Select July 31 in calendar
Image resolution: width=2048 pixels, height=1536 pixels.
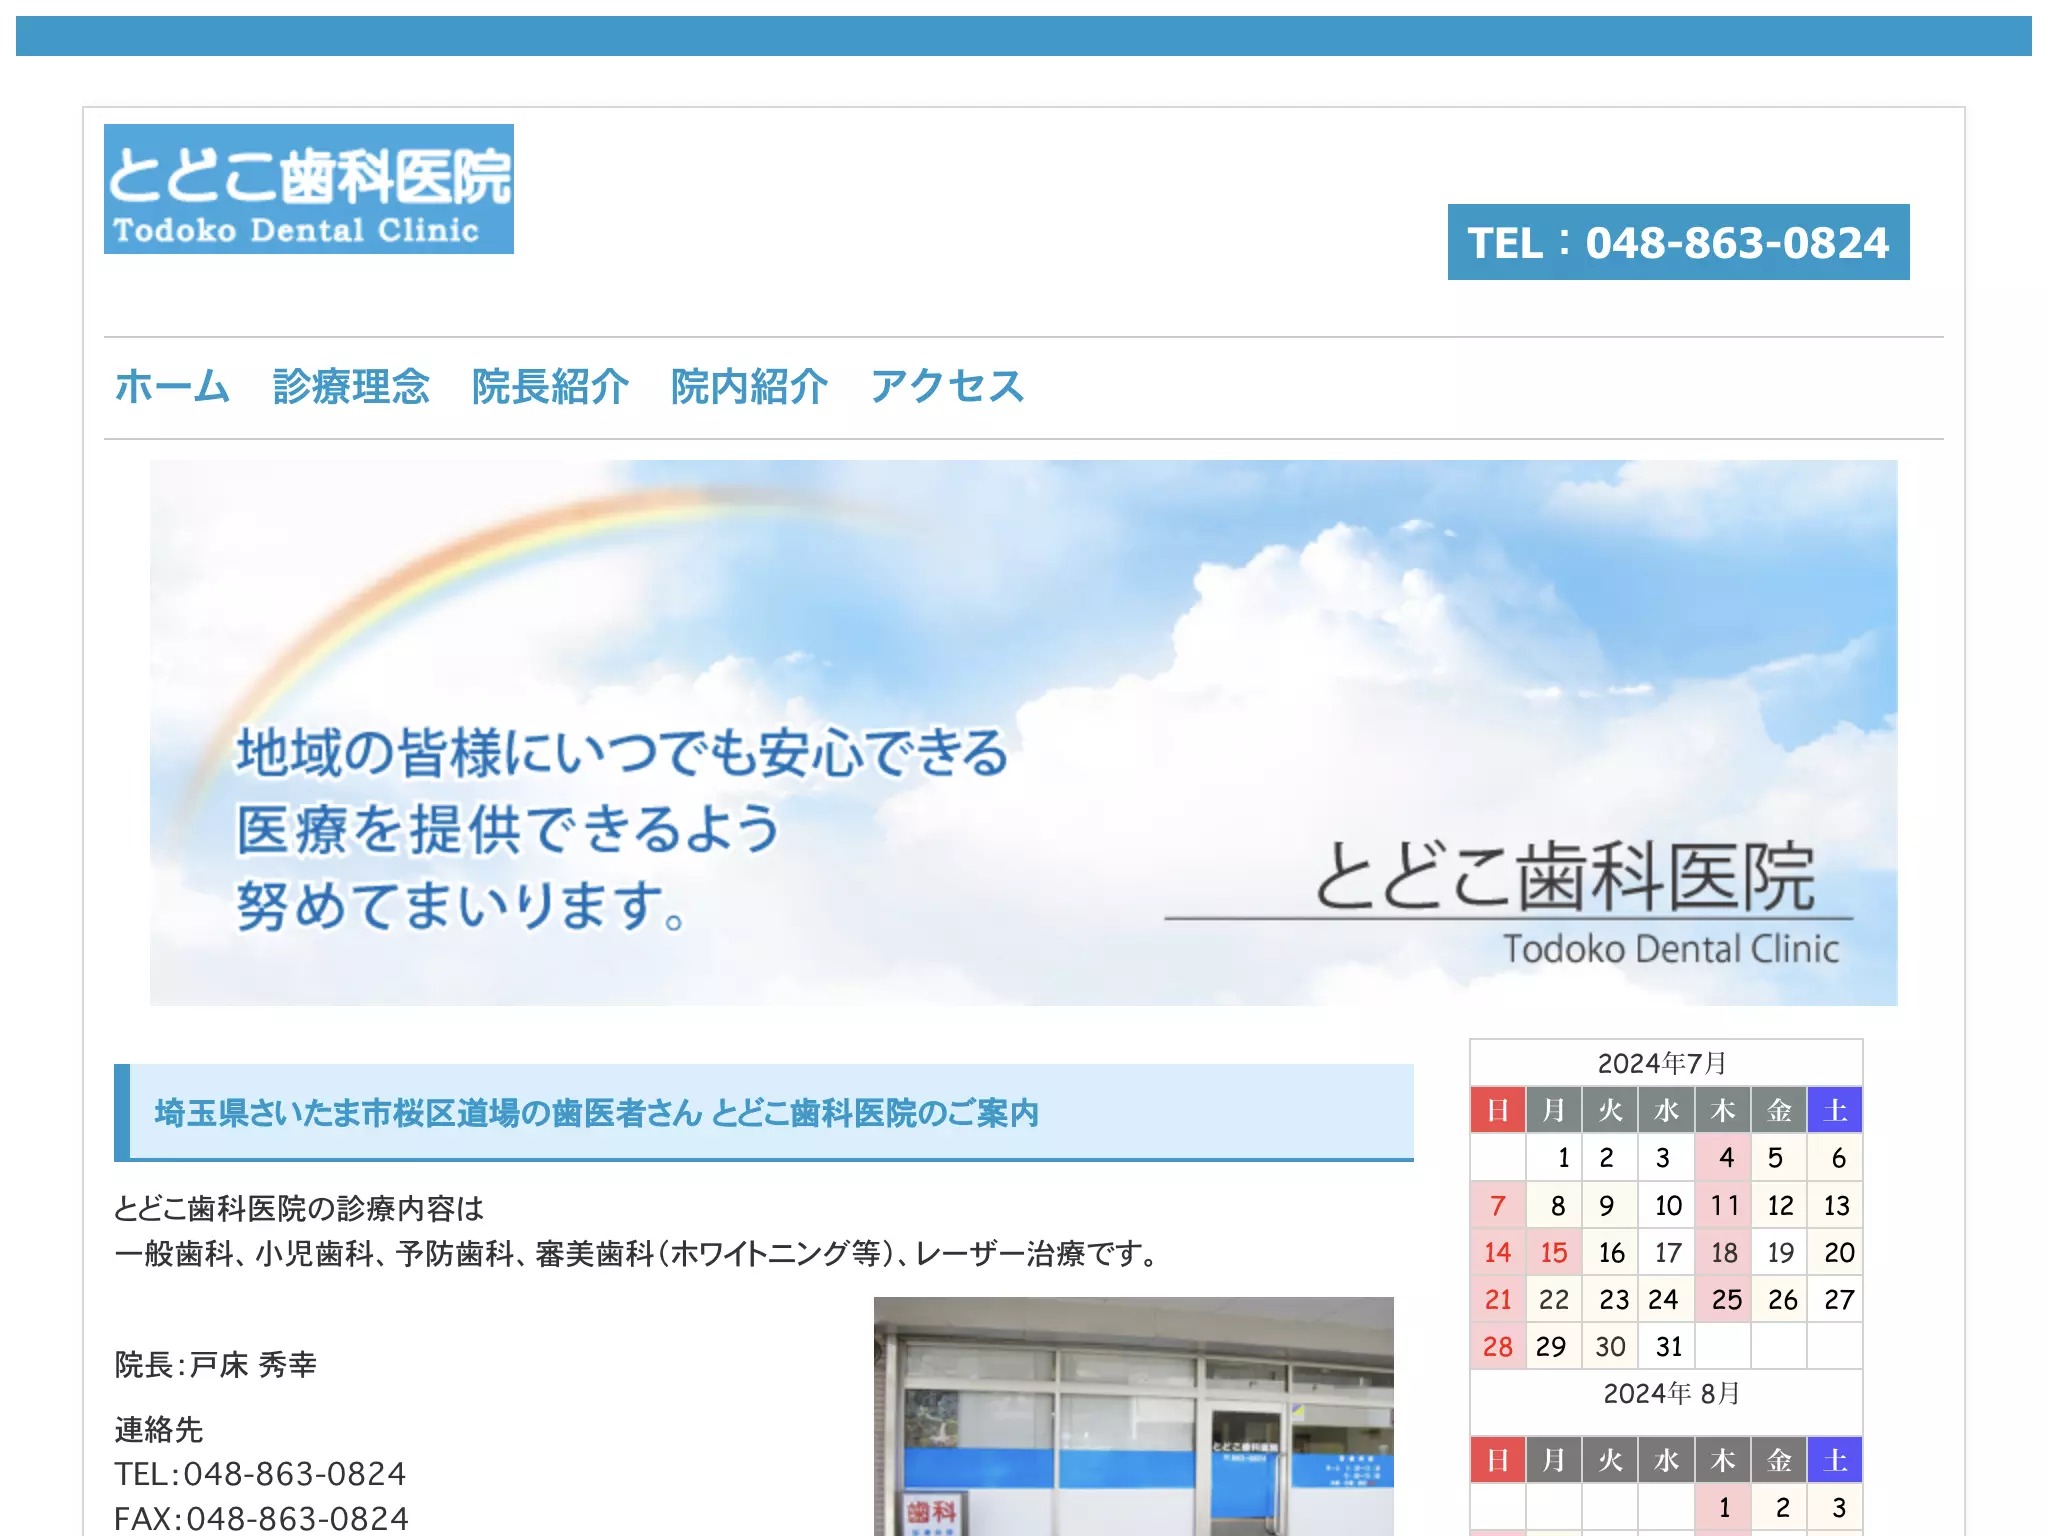(x=1667, y=1346)
